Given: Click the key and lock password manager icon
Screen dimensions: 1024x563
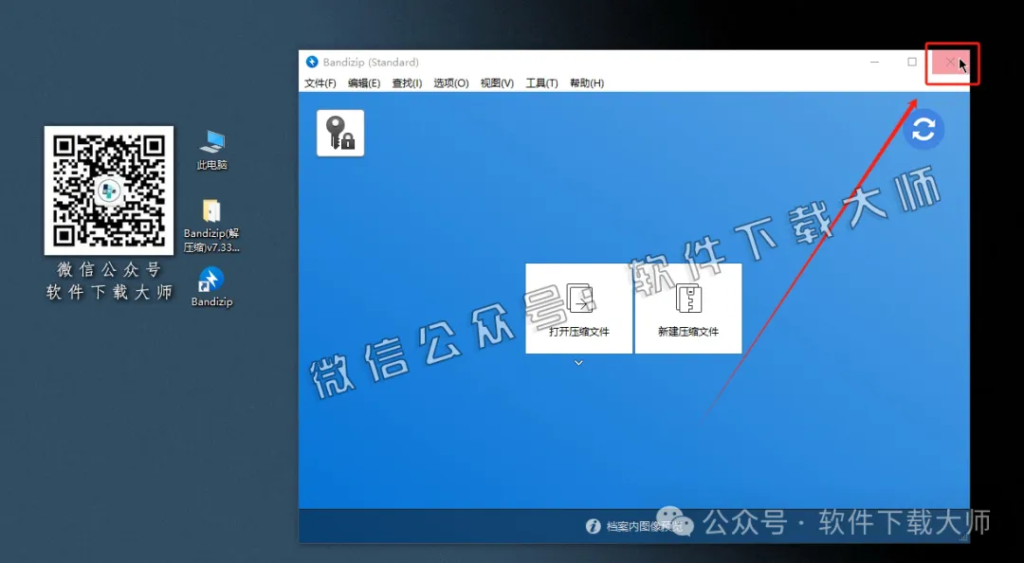Looking at the screenshot, I should 340,133.
